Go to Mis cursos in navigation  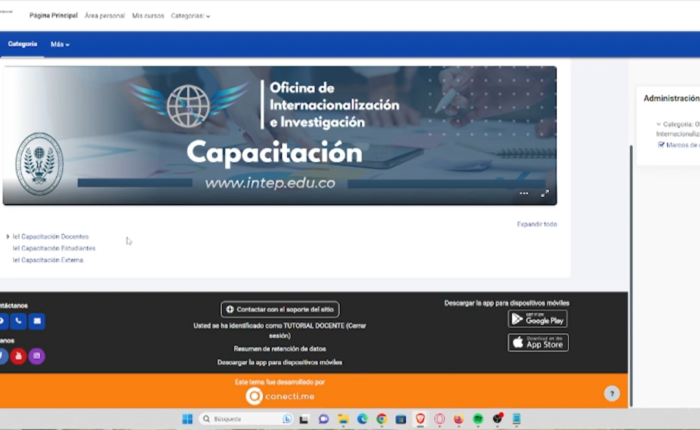[148, 16]
